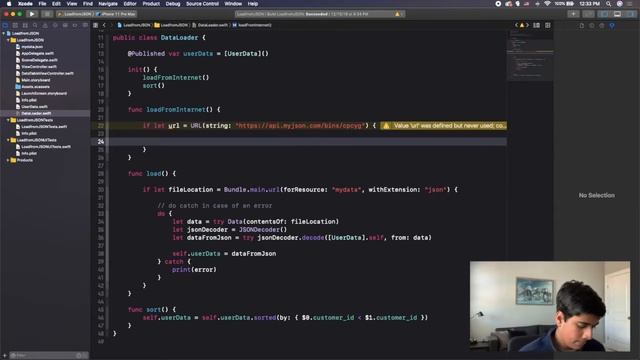This screenshot has width=640, height=360.
Task: Go back in editor history
Action: [104, 25]
